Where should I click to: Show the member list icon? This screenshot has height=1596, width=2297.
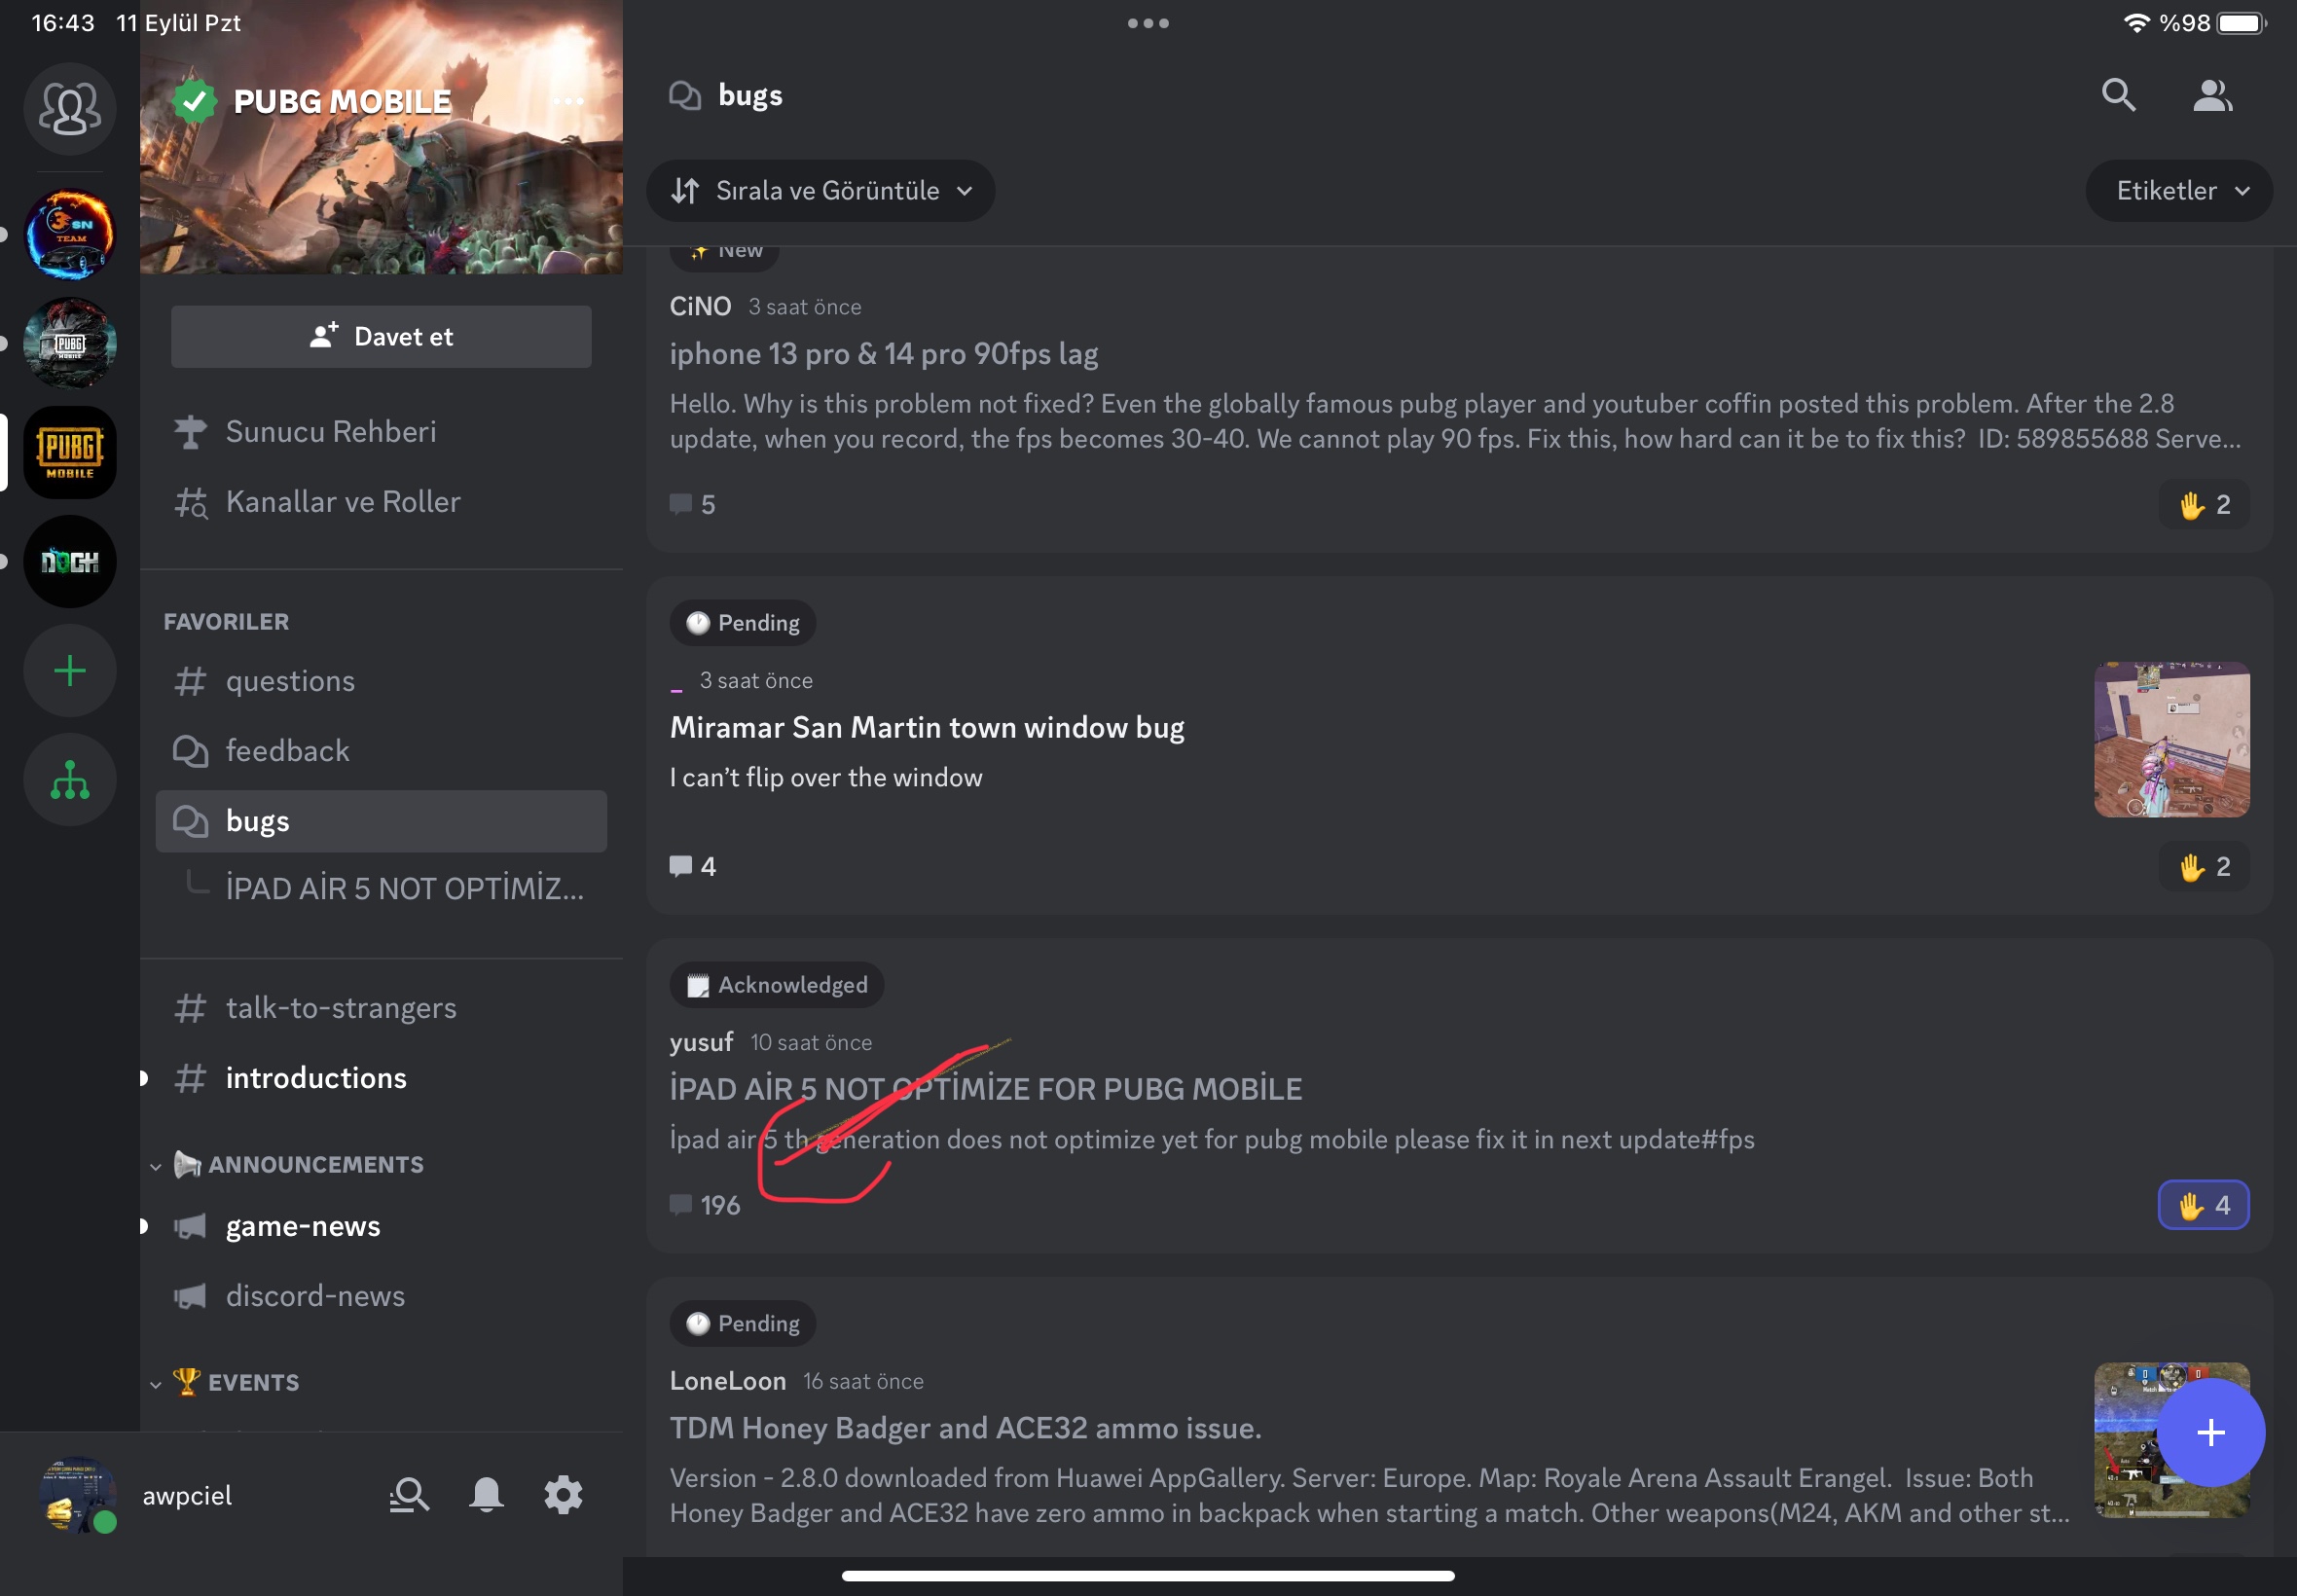(2211, 95)
